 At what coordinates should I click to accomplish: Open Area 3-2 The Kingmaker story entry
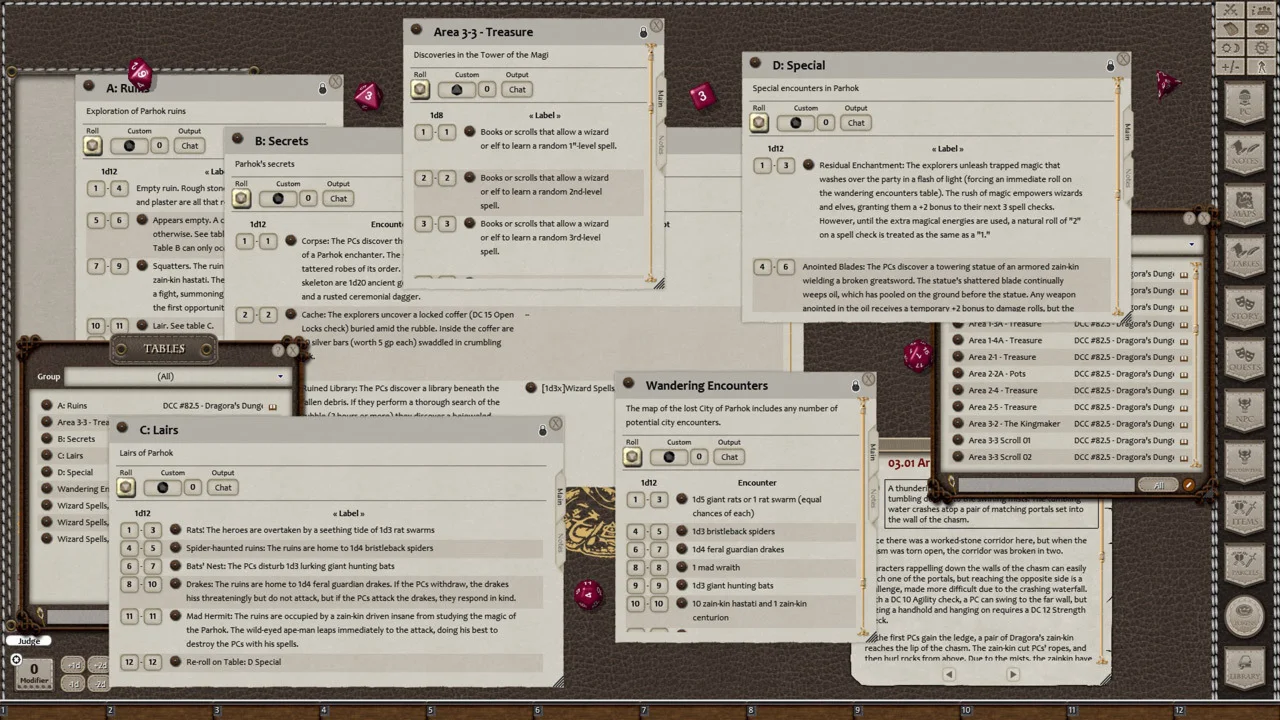1014,424
